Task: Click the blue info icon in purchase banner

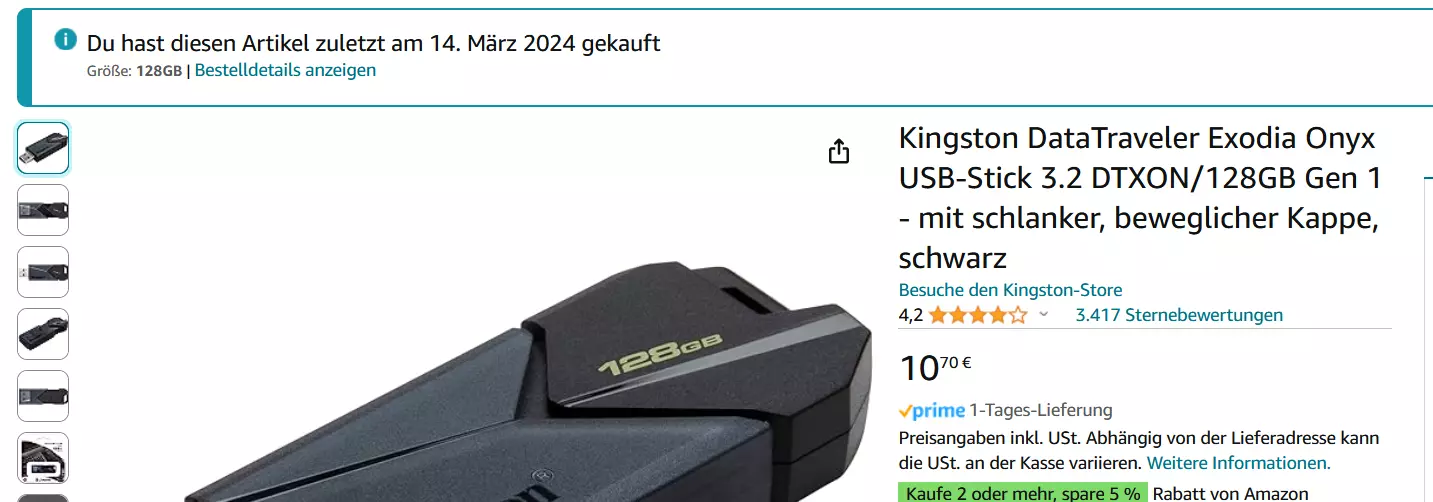Action: 65,39
